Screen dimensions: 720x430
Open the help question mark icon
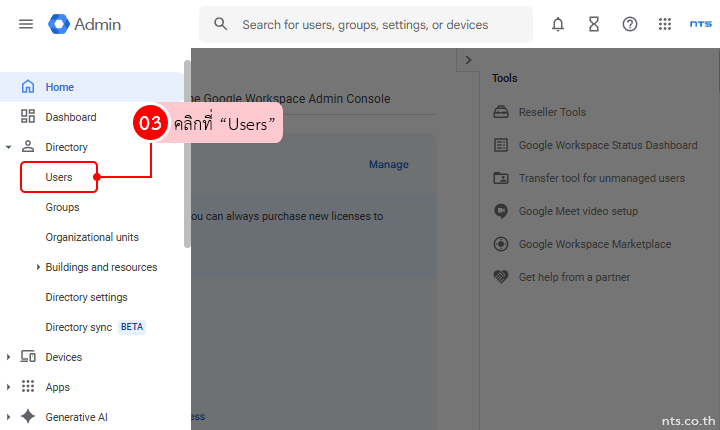pyautogui.click(x=629, y=24)
